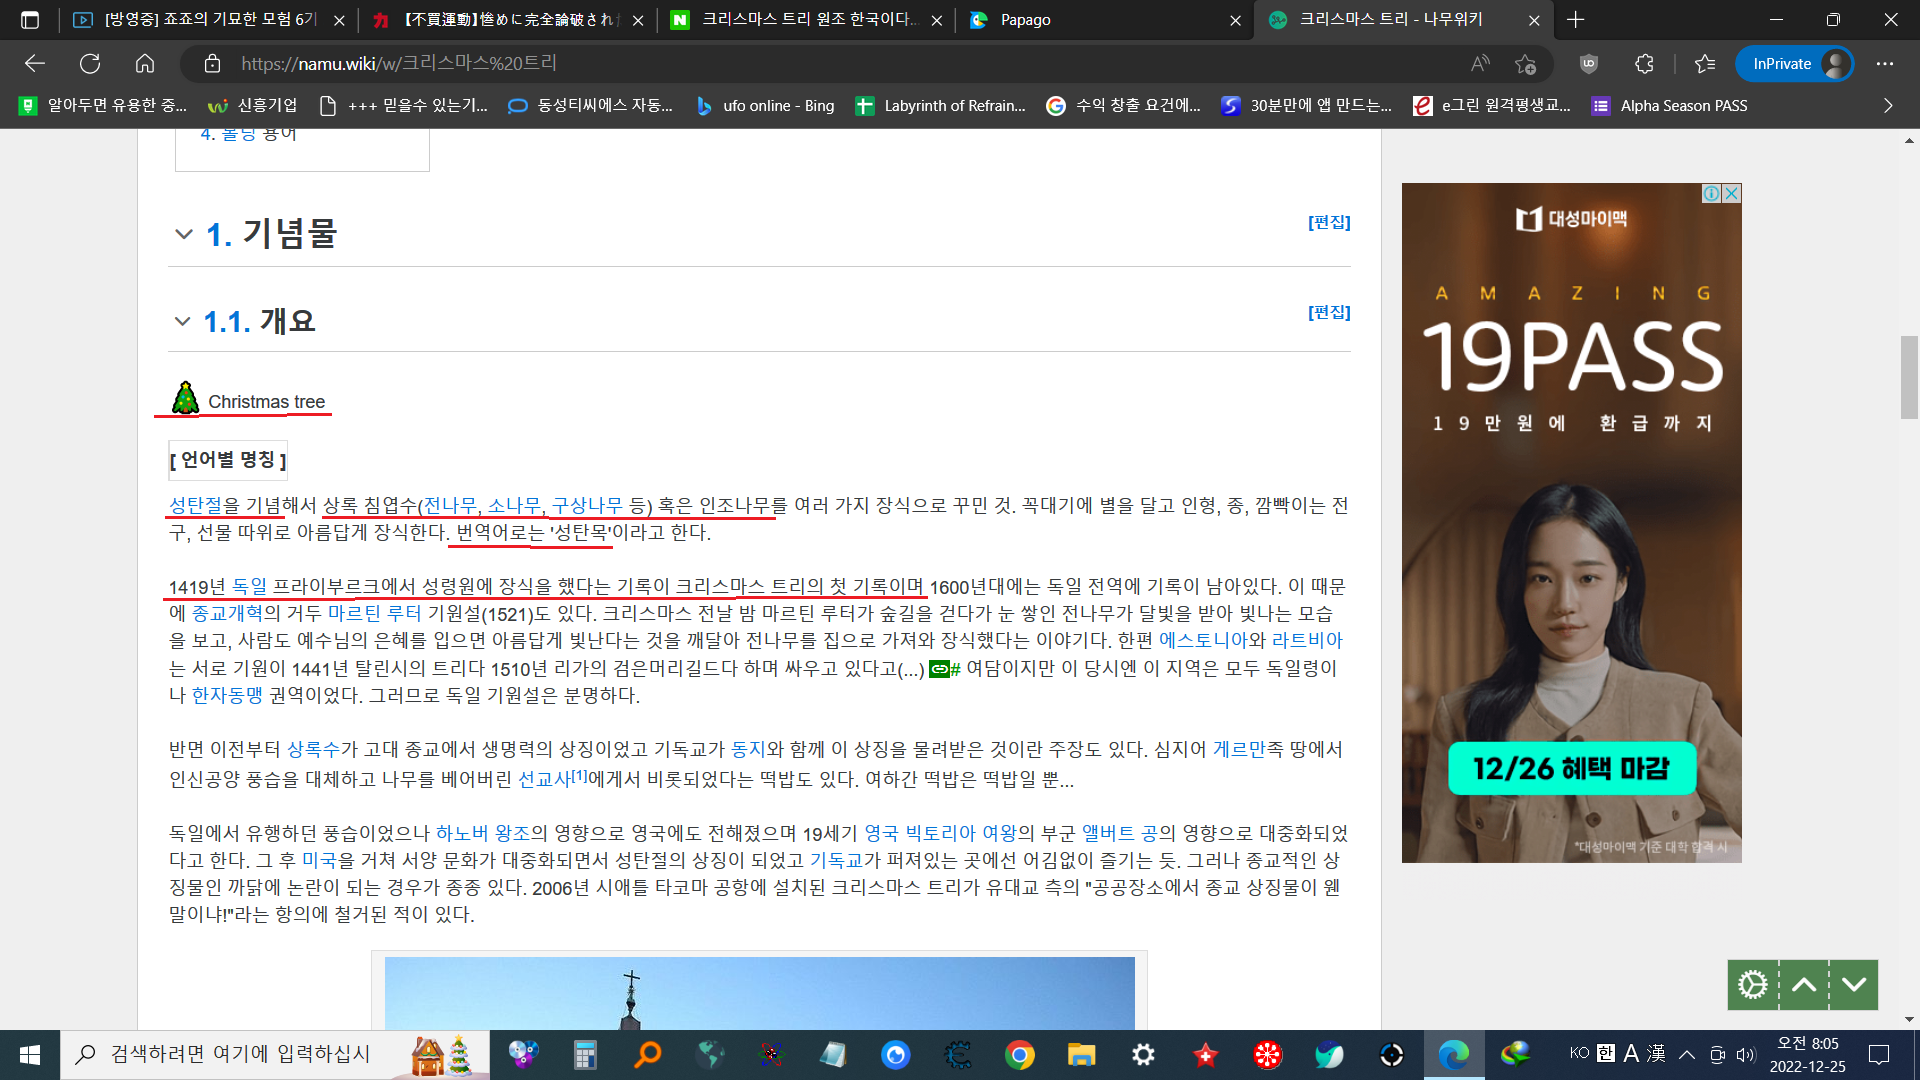Click the Windows taskbar search box
1920x1080 pixels.
tap(240, 1054)
